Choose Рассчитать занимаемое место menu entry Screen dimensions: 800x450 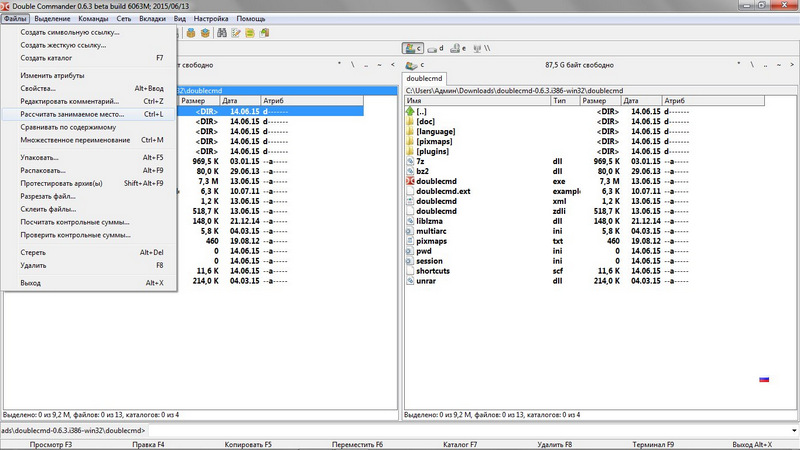pos(89,114)
